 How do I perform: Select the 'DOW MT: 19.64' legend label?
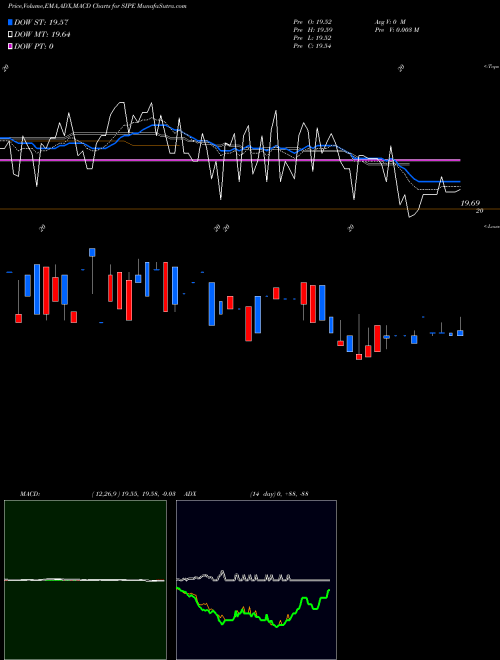tap(42, 35)
